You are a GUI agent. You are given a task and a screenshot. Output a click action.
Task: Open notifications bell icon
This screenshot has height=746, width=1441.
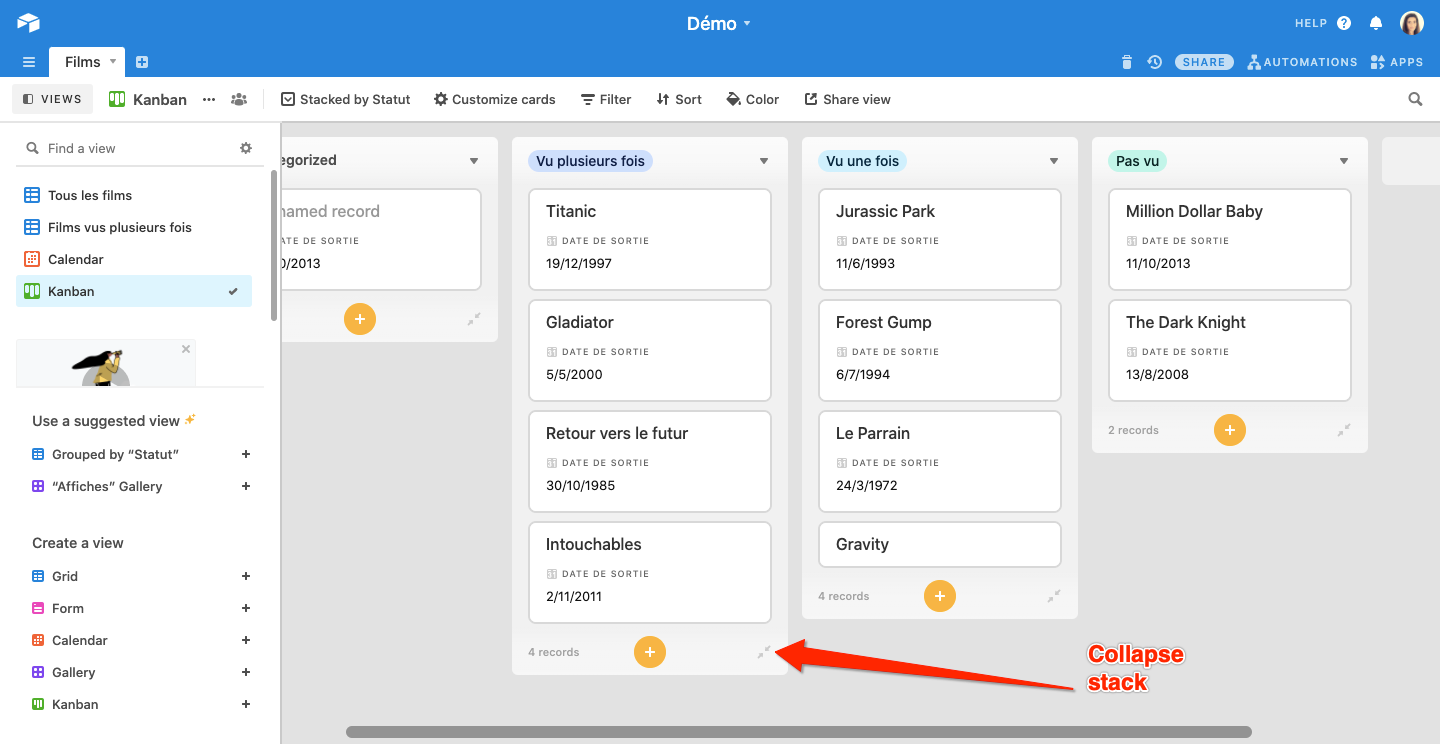[1376, 23]
